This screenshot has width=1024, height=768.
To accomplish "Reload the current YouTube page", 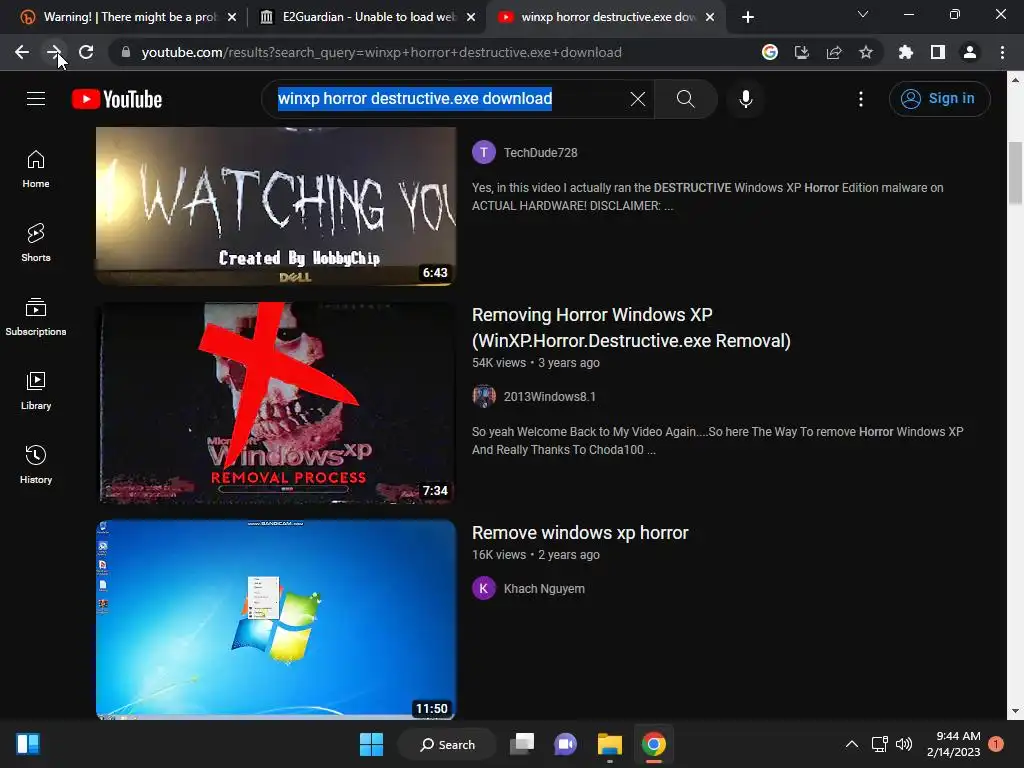I will [86, 52].
